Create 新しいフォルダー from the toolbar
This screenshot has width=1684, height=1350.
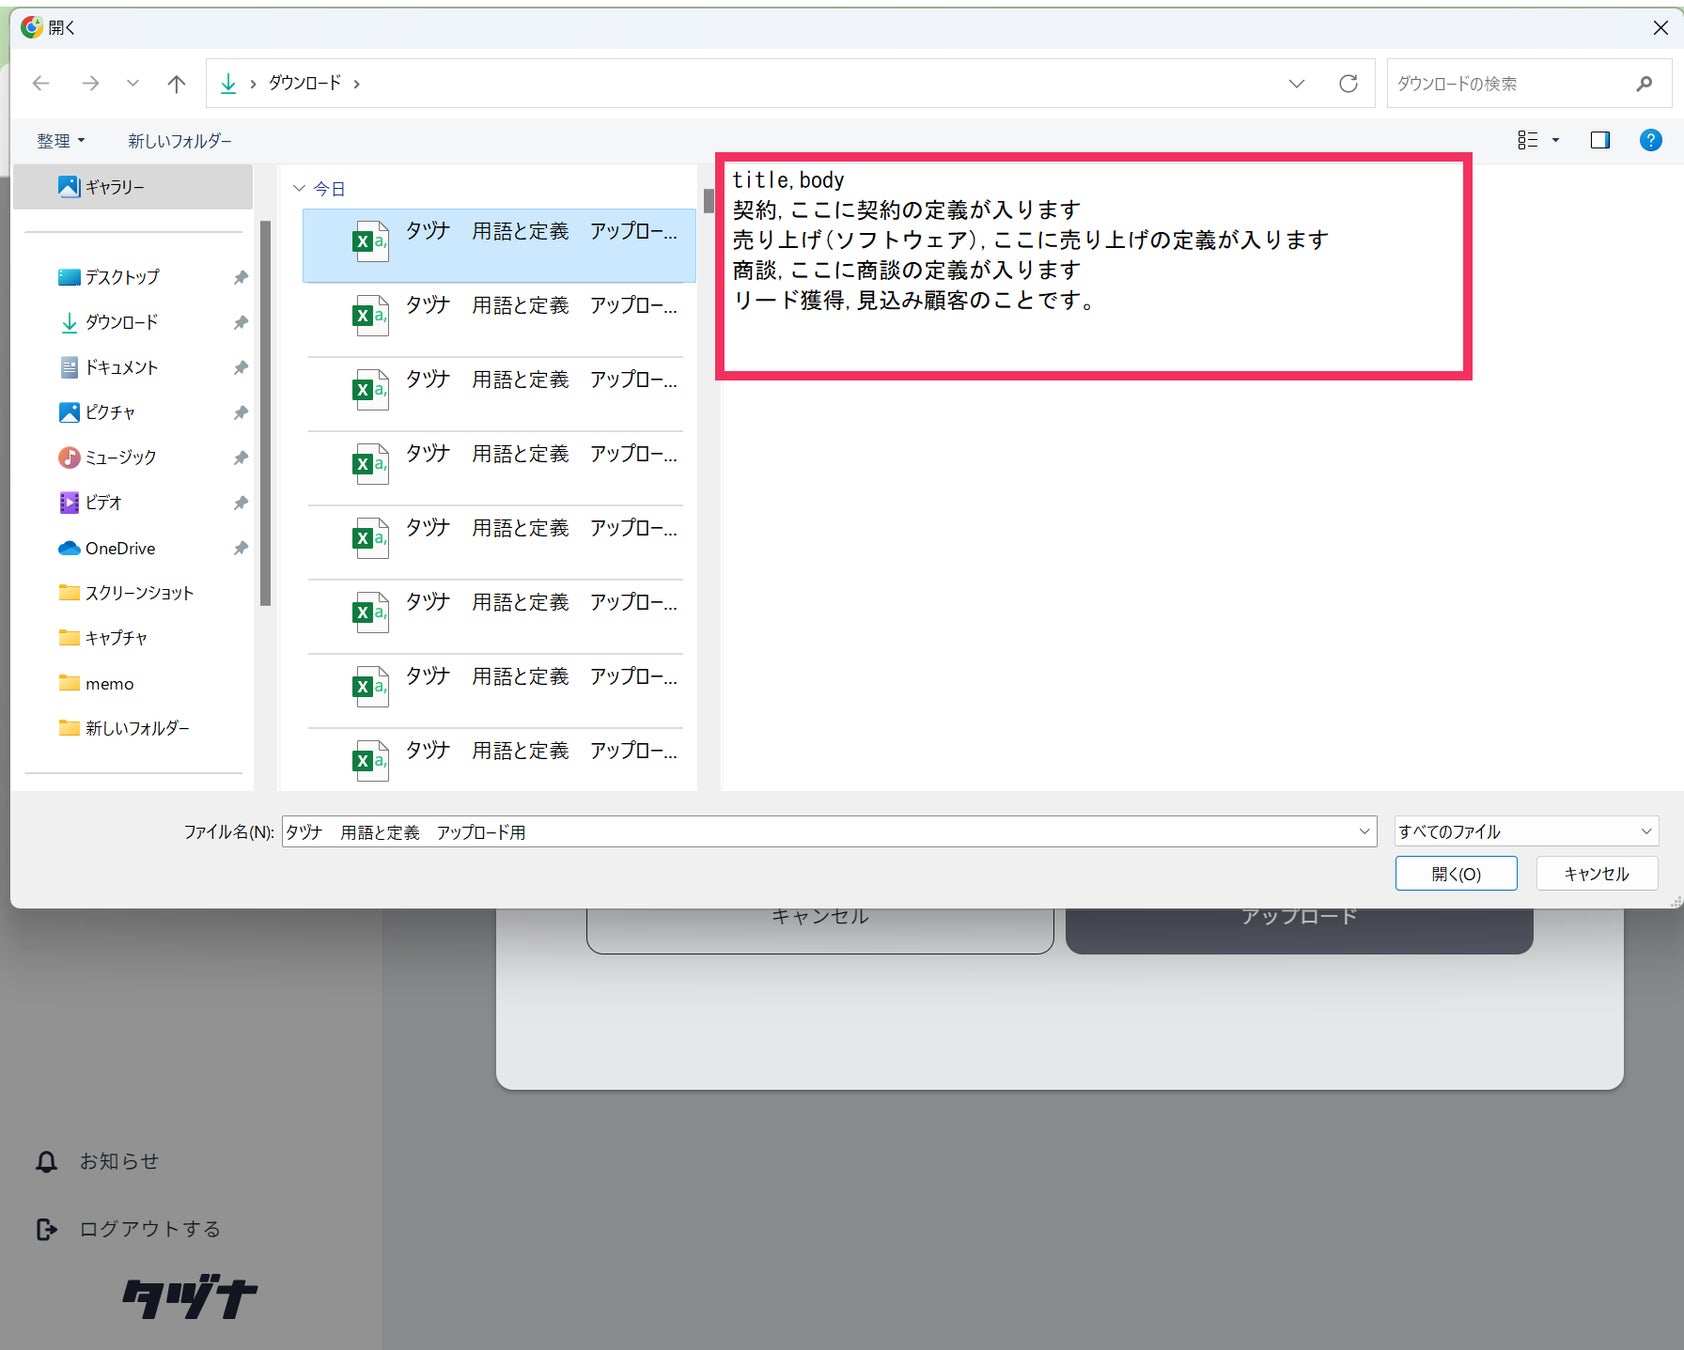(180, 141)
